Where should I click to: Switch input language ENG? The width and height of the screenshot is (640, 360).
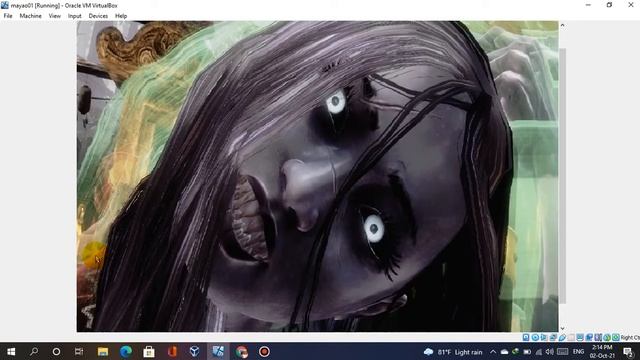[x=578, y=352]
